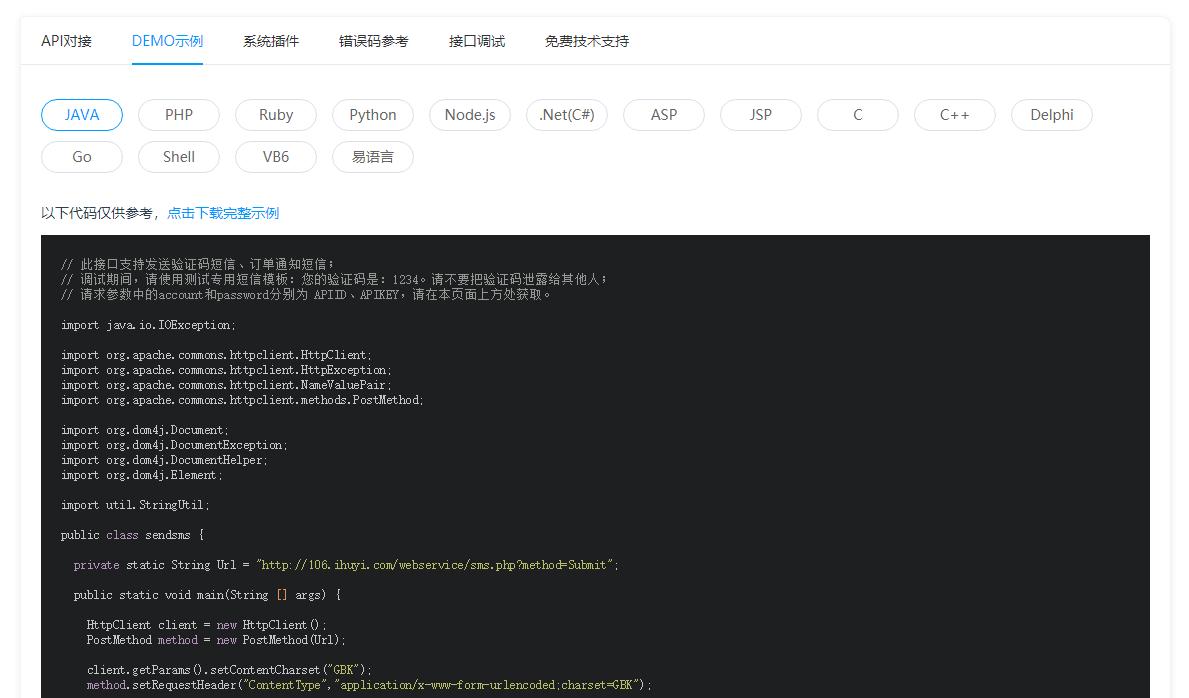Select the C++ sample code
1189x698 pixels.
tap(954, 114)
